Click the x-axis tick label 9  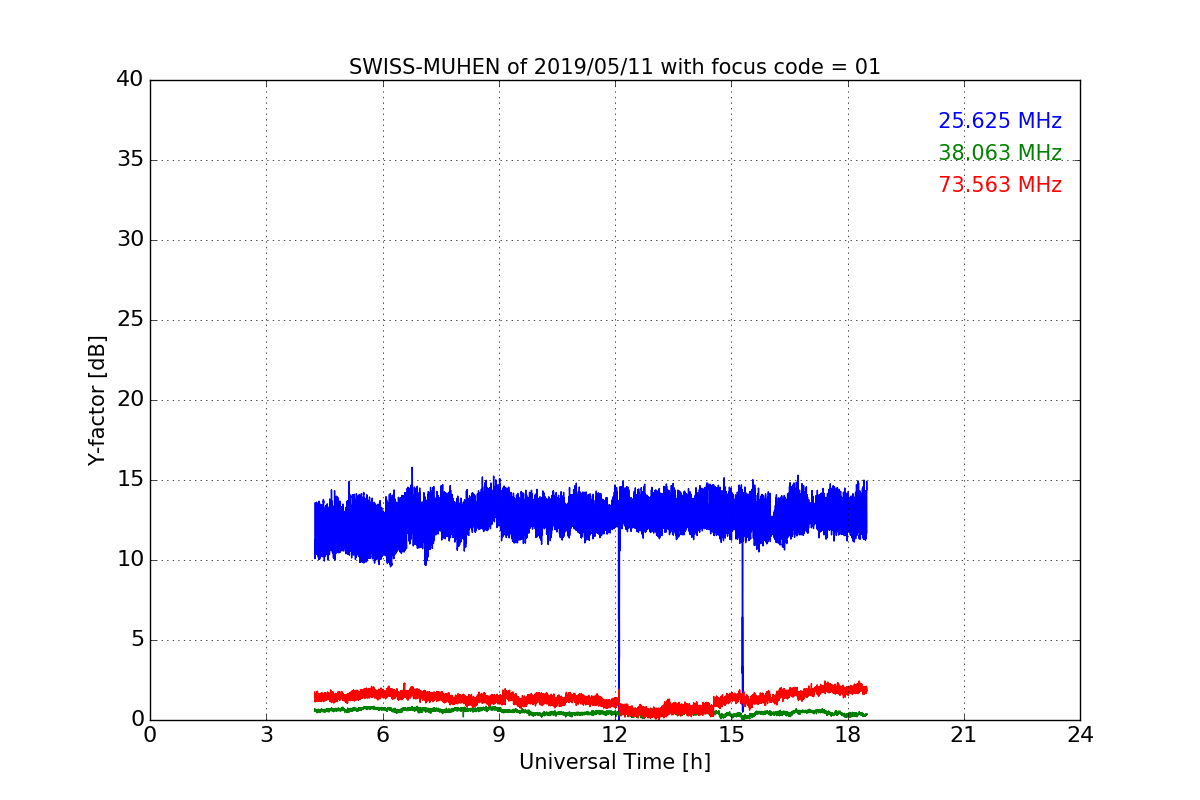pyautogui.click(x=499, y=735)
